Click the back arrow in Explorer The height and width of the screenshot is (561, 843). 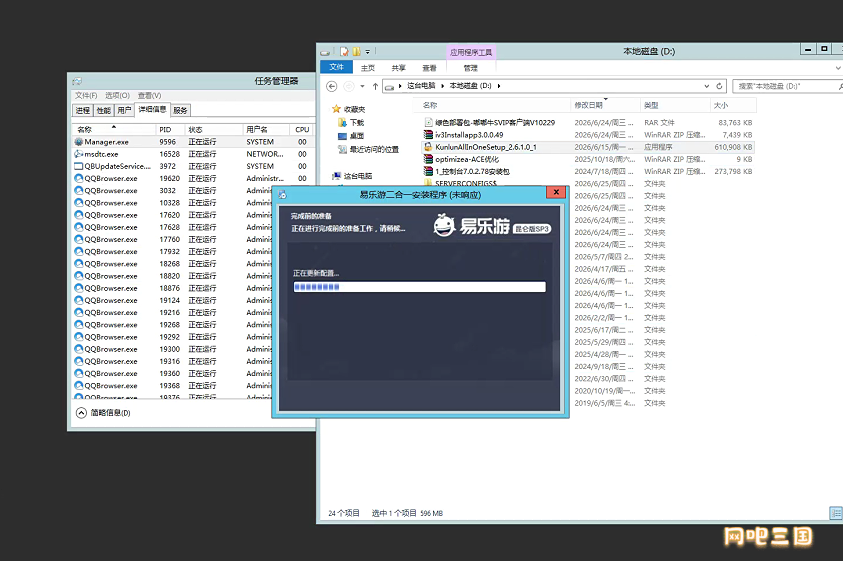[332, 86]
